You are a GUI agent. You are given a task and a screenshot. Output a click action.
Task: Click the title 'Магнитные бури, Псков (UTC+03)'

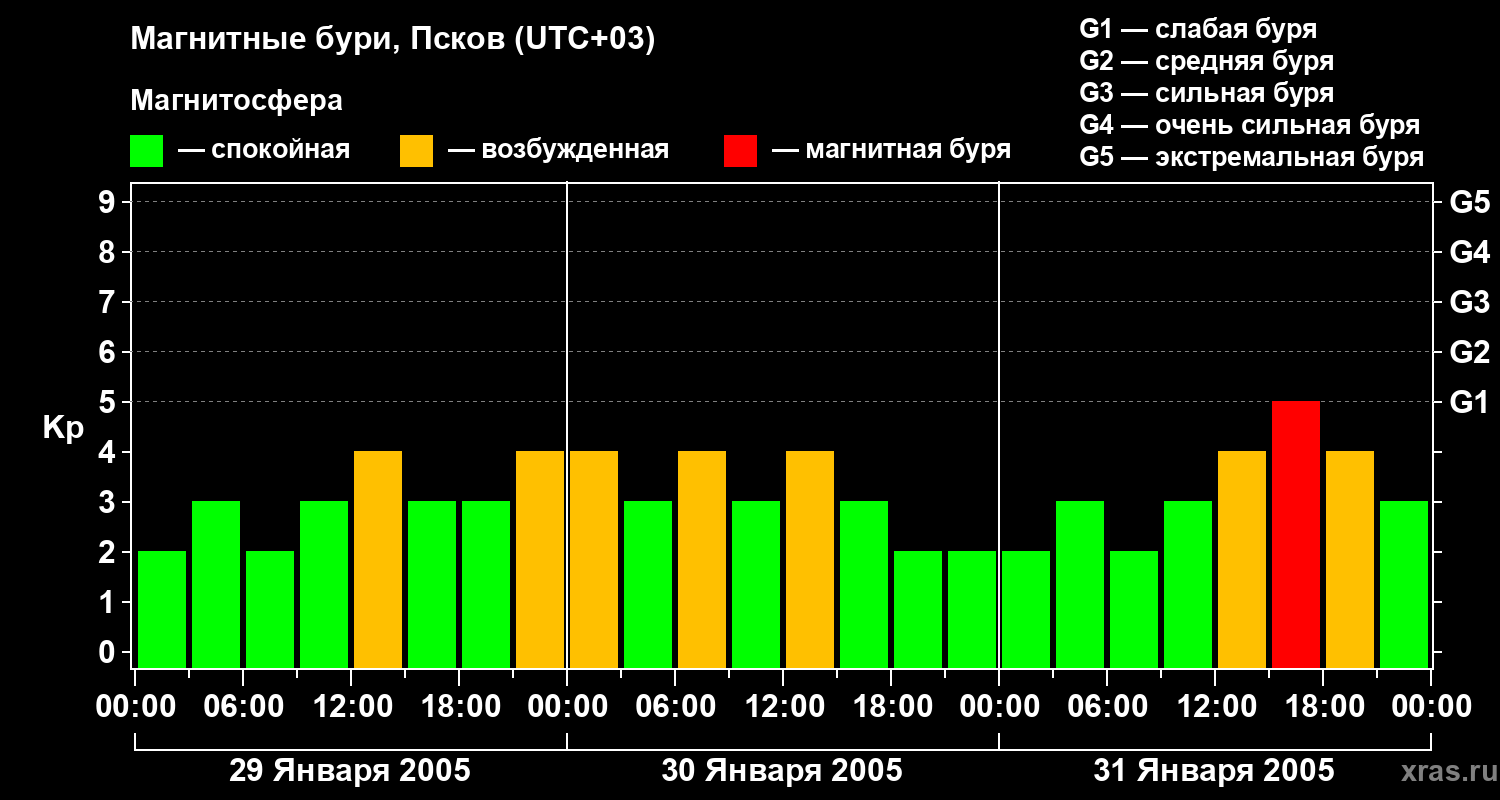[x=393, y=40]
